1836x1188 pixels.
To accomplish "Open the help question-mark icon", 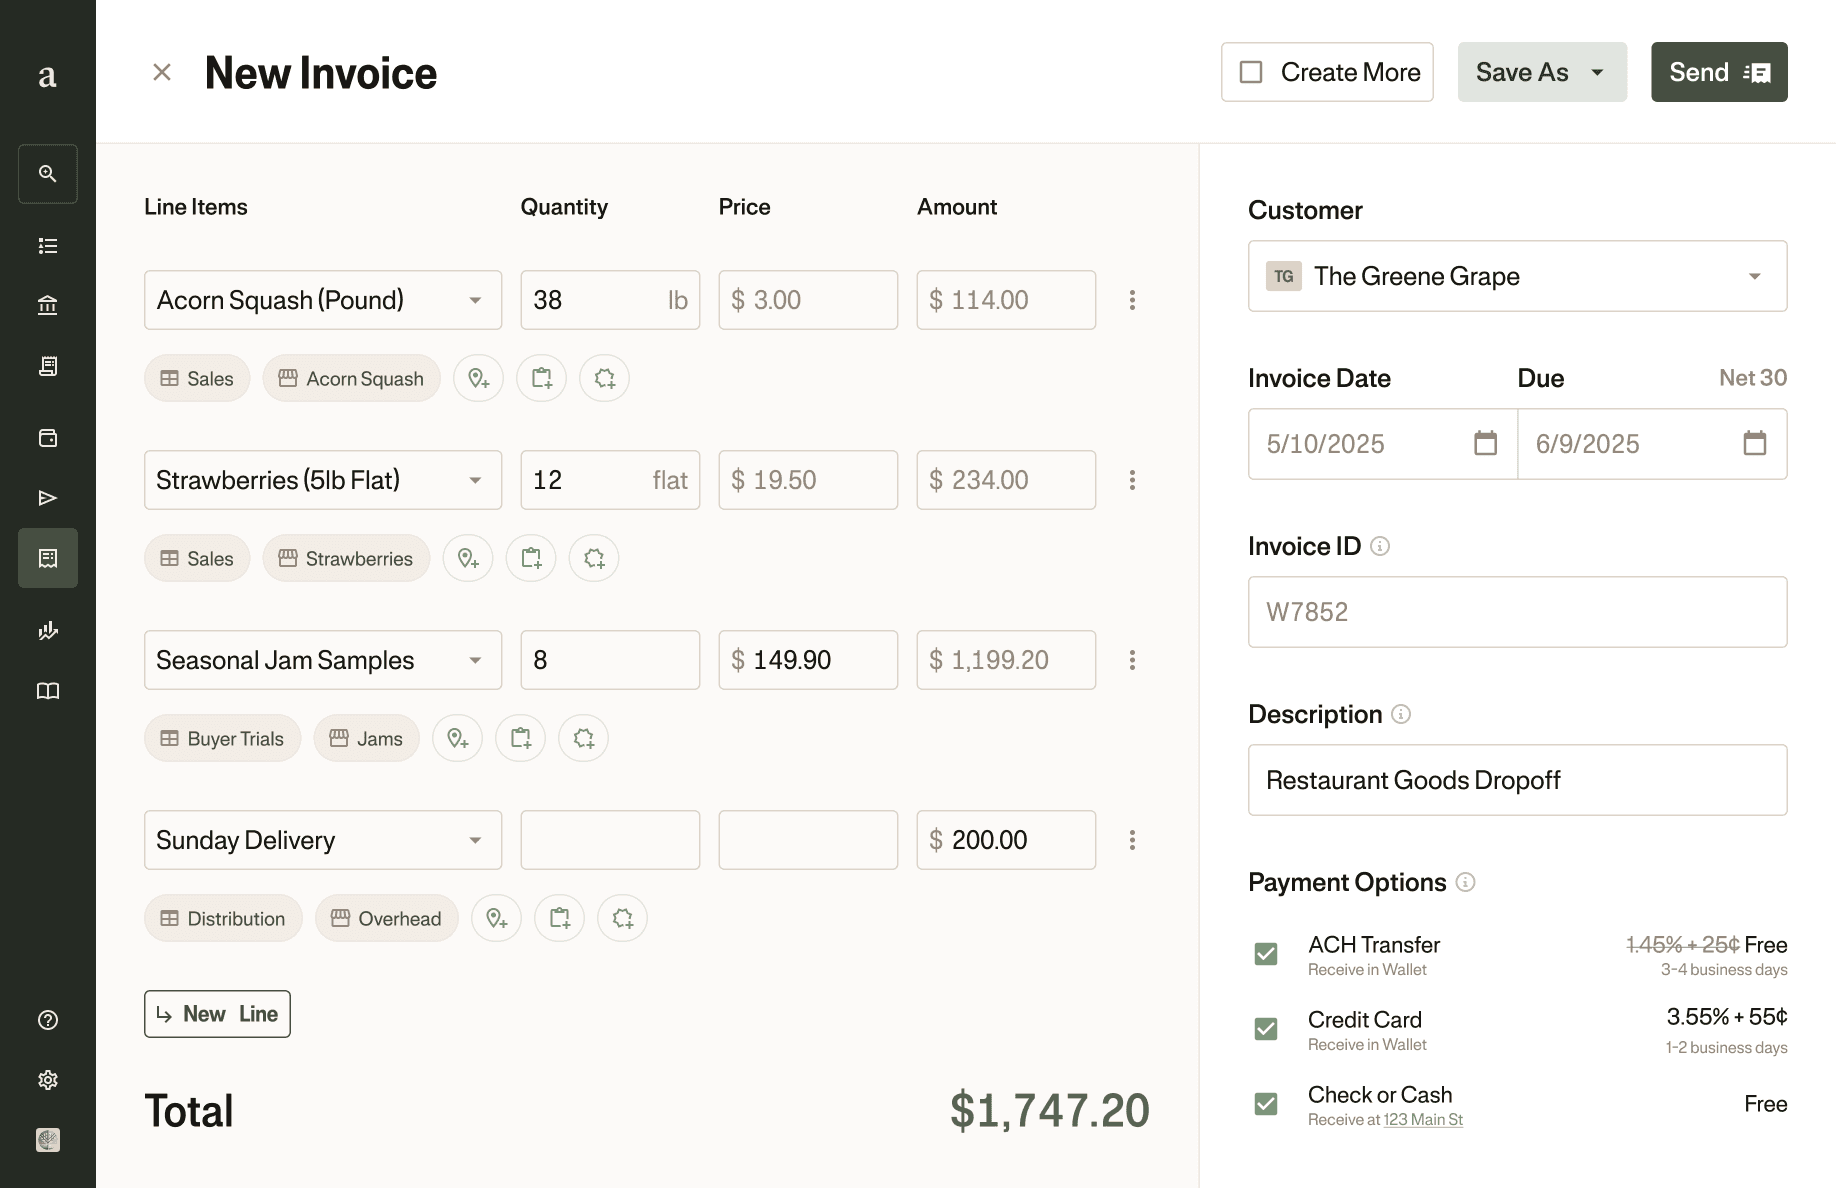I will coord(47,1020).
